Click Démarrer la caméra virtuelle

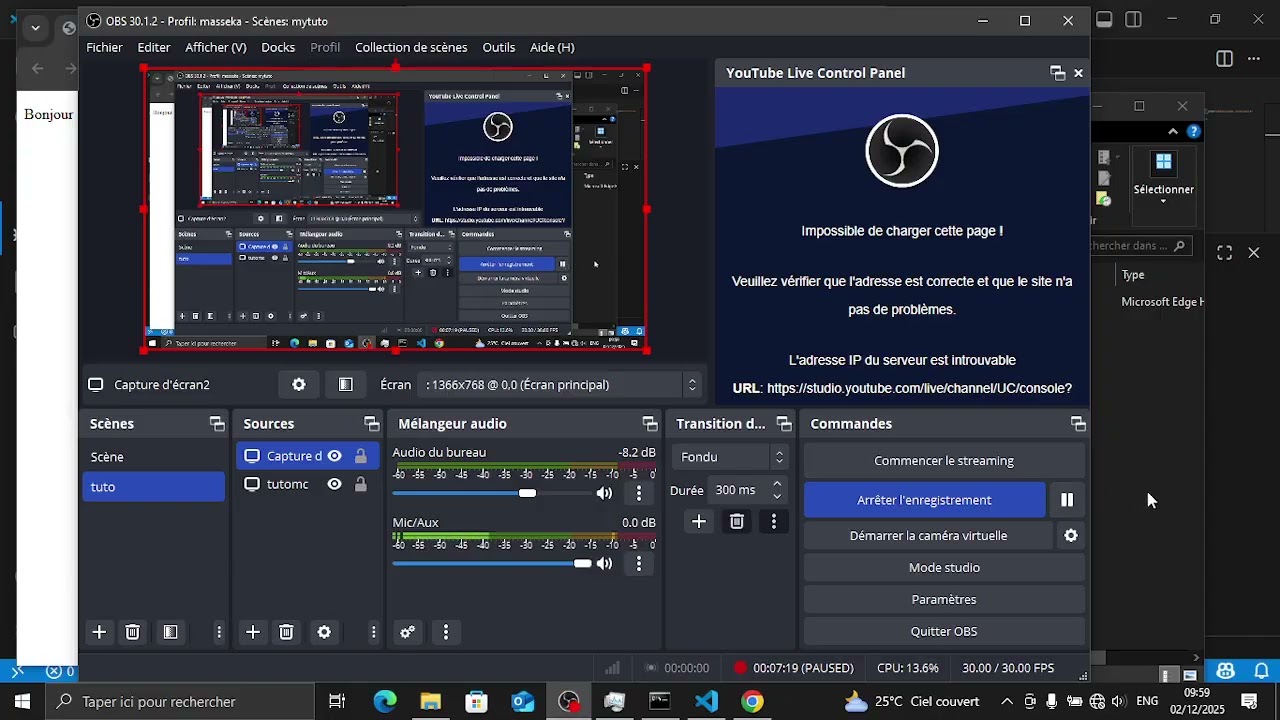click(x=928, y=536)
